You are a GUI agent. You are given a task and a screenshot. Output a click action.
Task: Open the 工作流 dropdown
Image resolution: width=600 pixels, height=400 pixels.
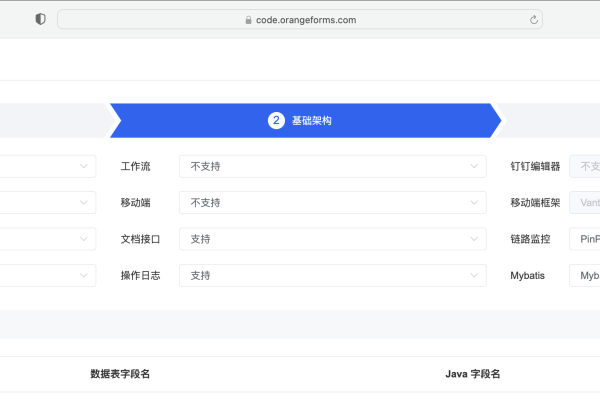pos(333,167)
